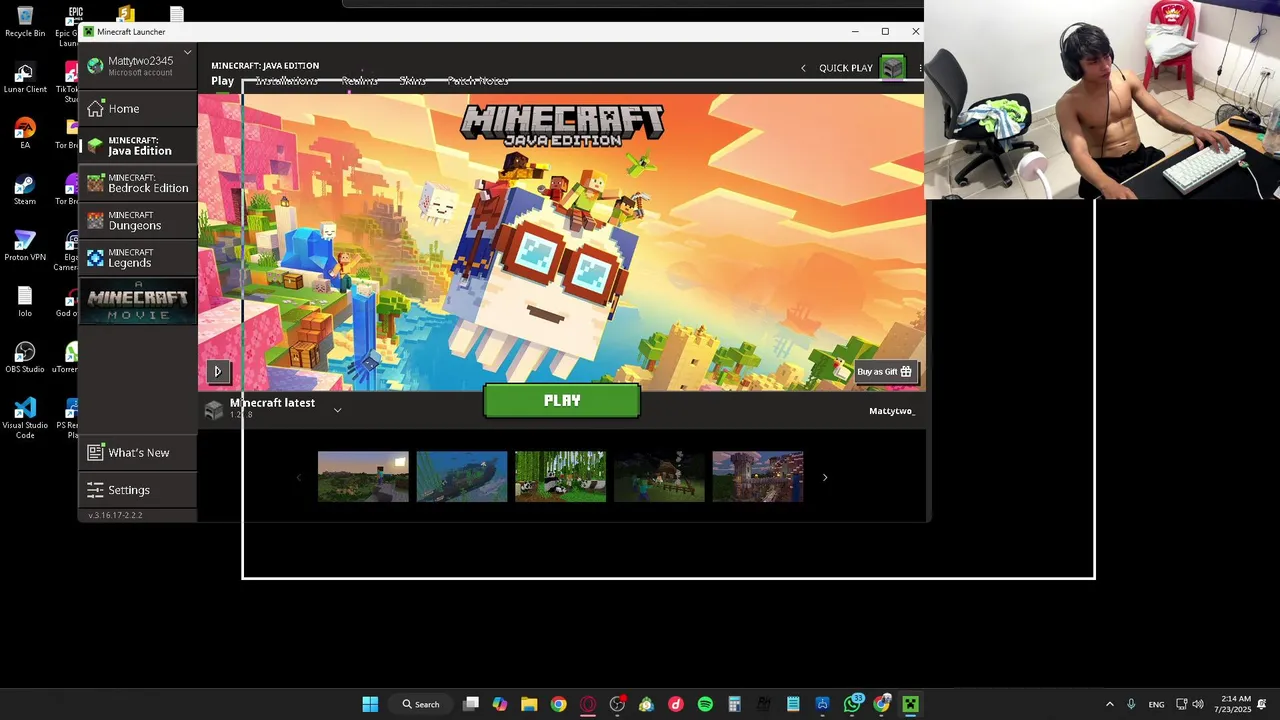The image size is (1280, 720).
Task: Click the Buy as Gift button
Action: click(885, 372)
